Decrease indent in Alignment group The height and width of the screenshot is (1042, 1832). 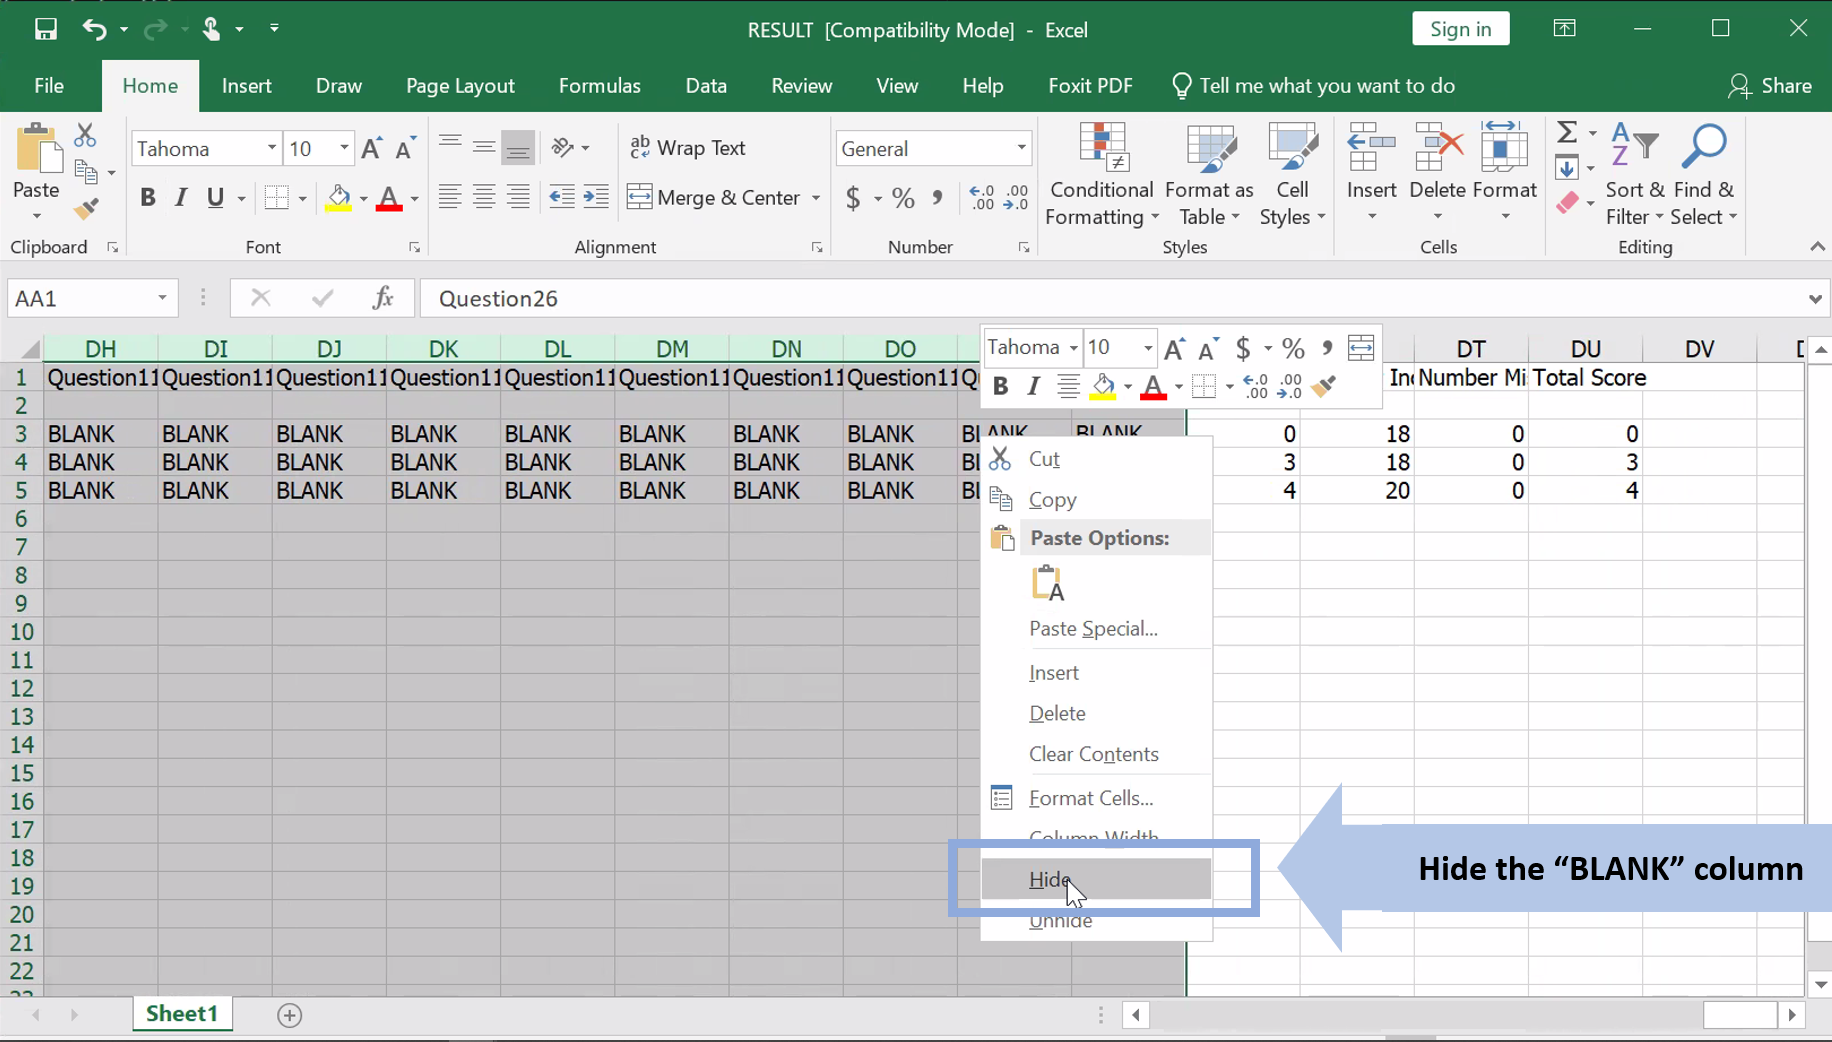click(562, 197)
